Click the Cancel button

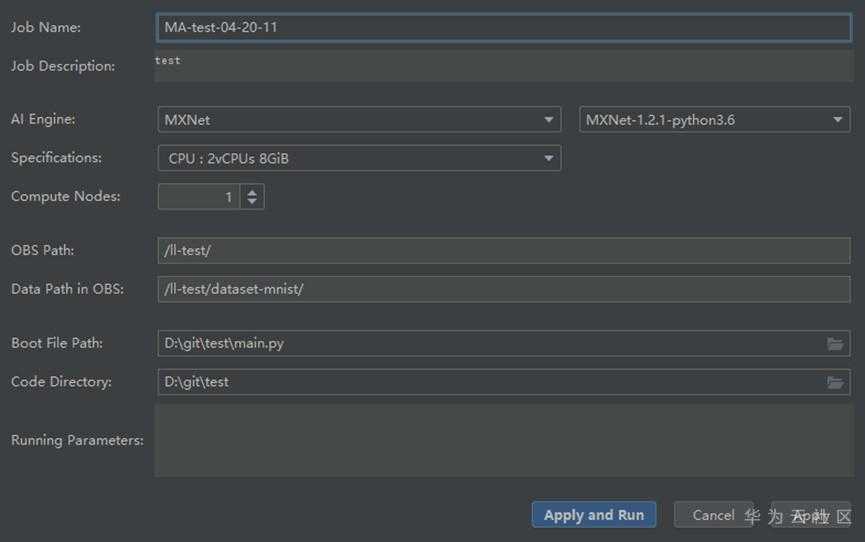pyautogui.click(x=713, y=515)
